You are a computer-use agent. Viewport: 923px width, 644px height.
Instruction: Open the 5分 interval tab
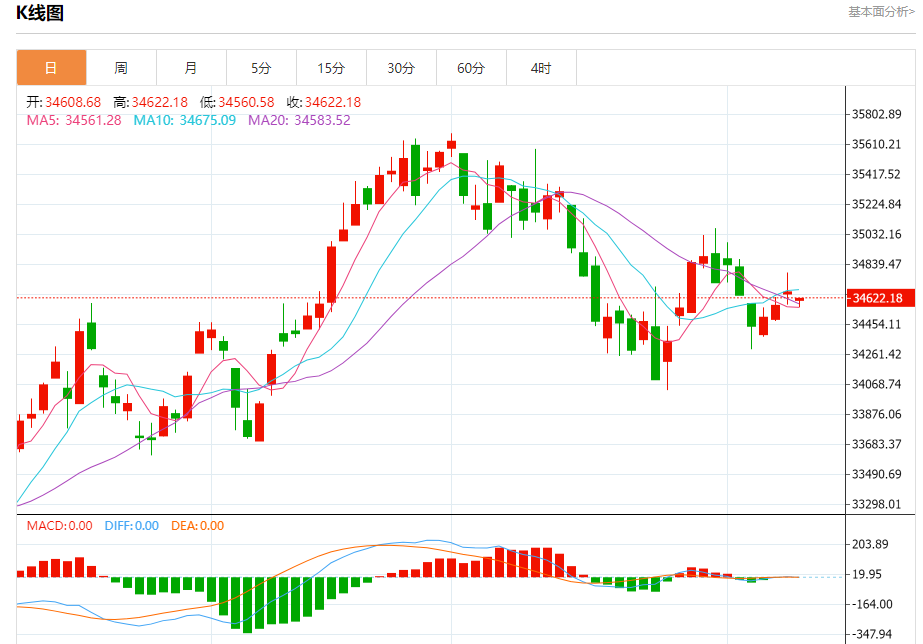(x=261, y=68)
